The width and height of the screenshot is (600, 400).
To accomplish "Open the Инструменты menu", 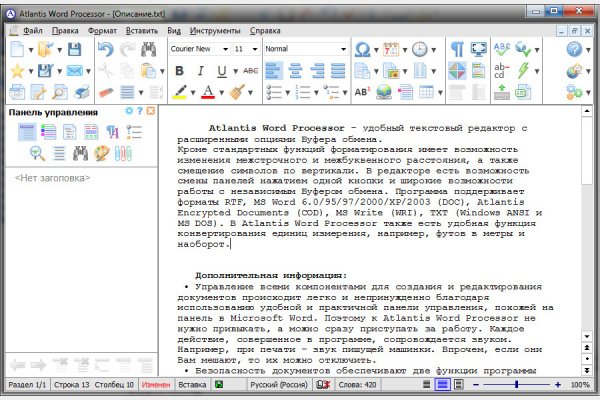I will [x=215, y=31].
